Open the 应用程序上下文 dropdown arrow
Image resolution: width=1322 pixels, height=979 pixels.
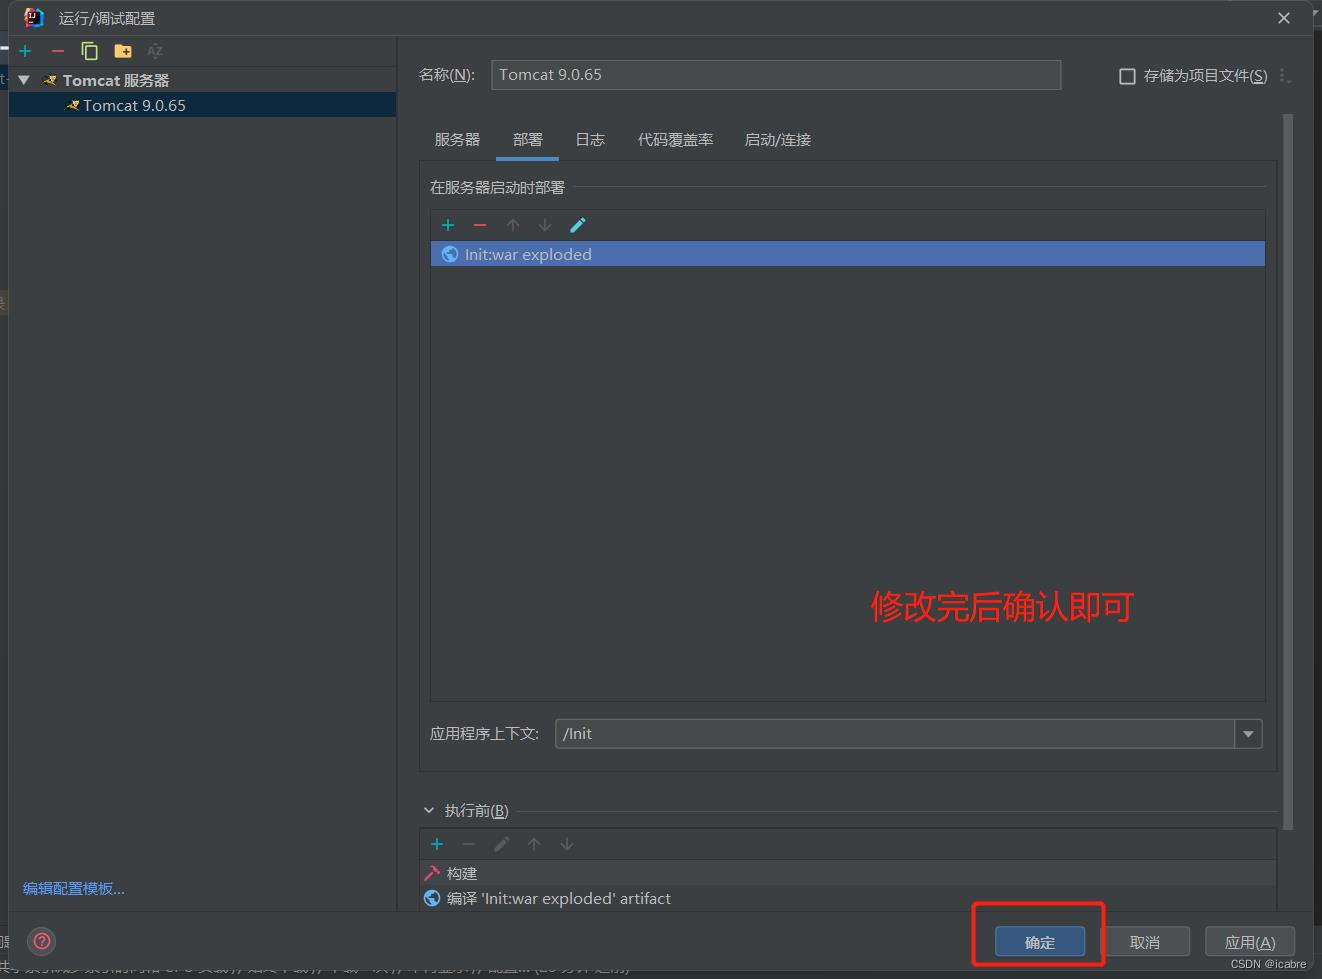[1248, 734]
